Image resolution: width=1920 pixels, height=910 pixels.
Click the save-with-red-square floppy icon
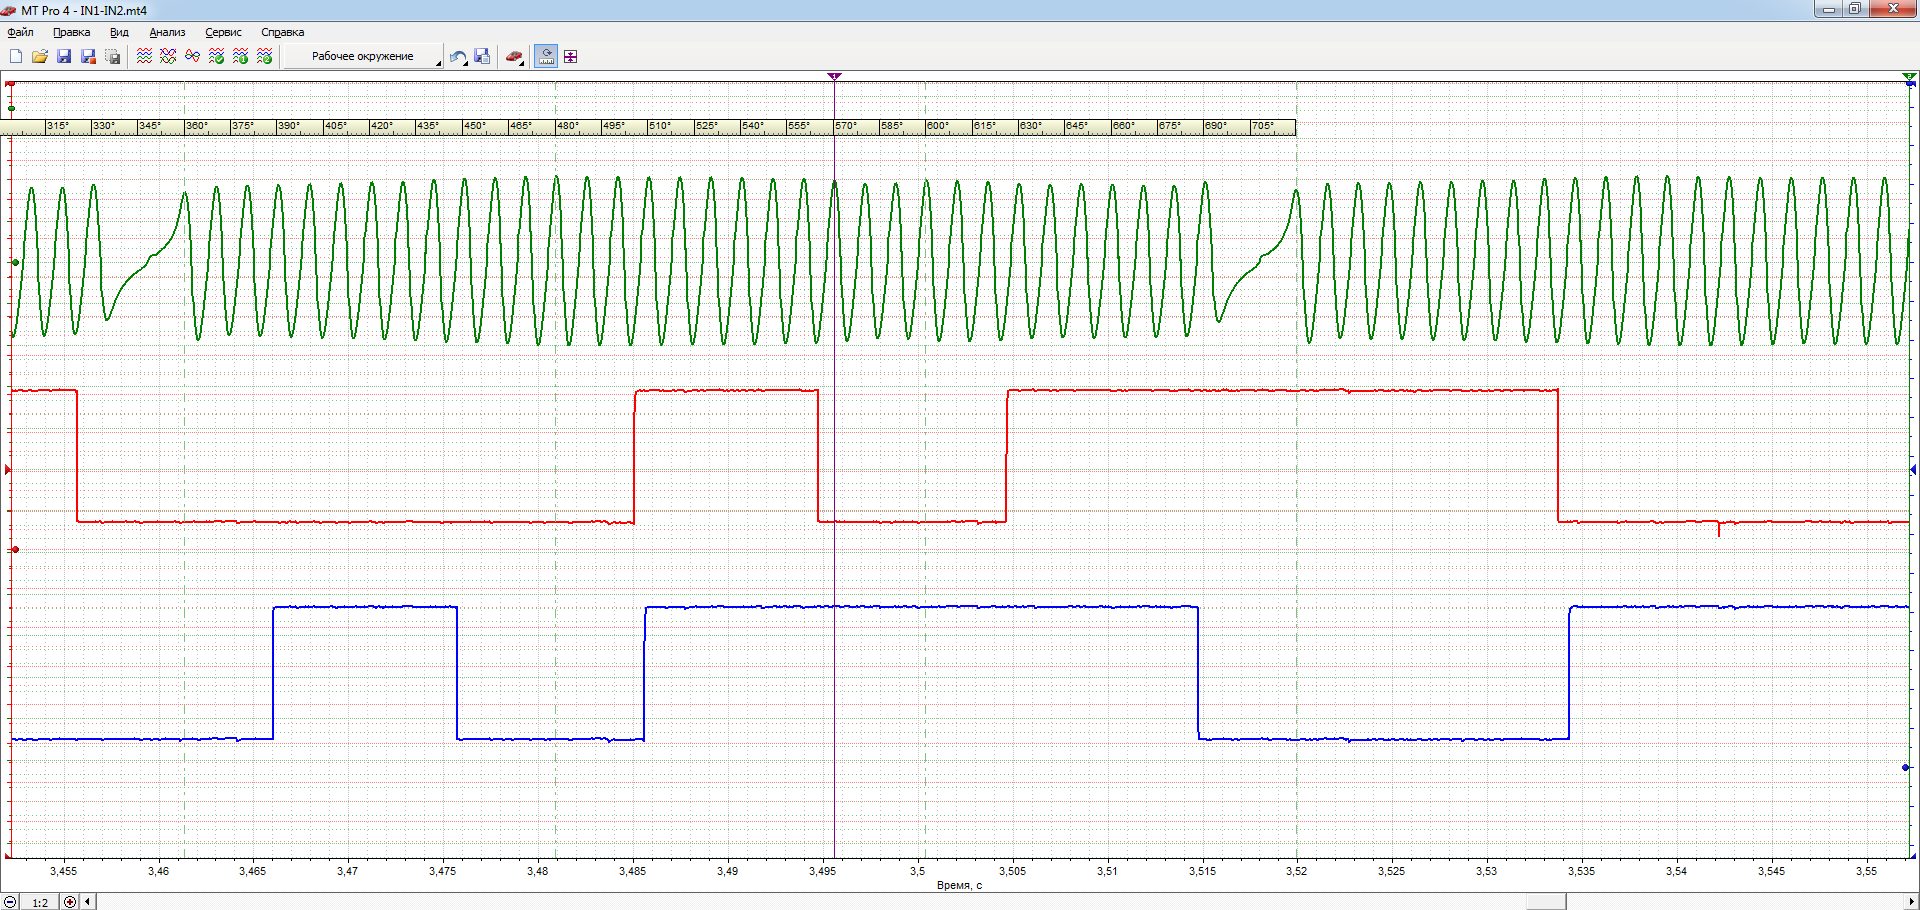(x=88, y=56)
